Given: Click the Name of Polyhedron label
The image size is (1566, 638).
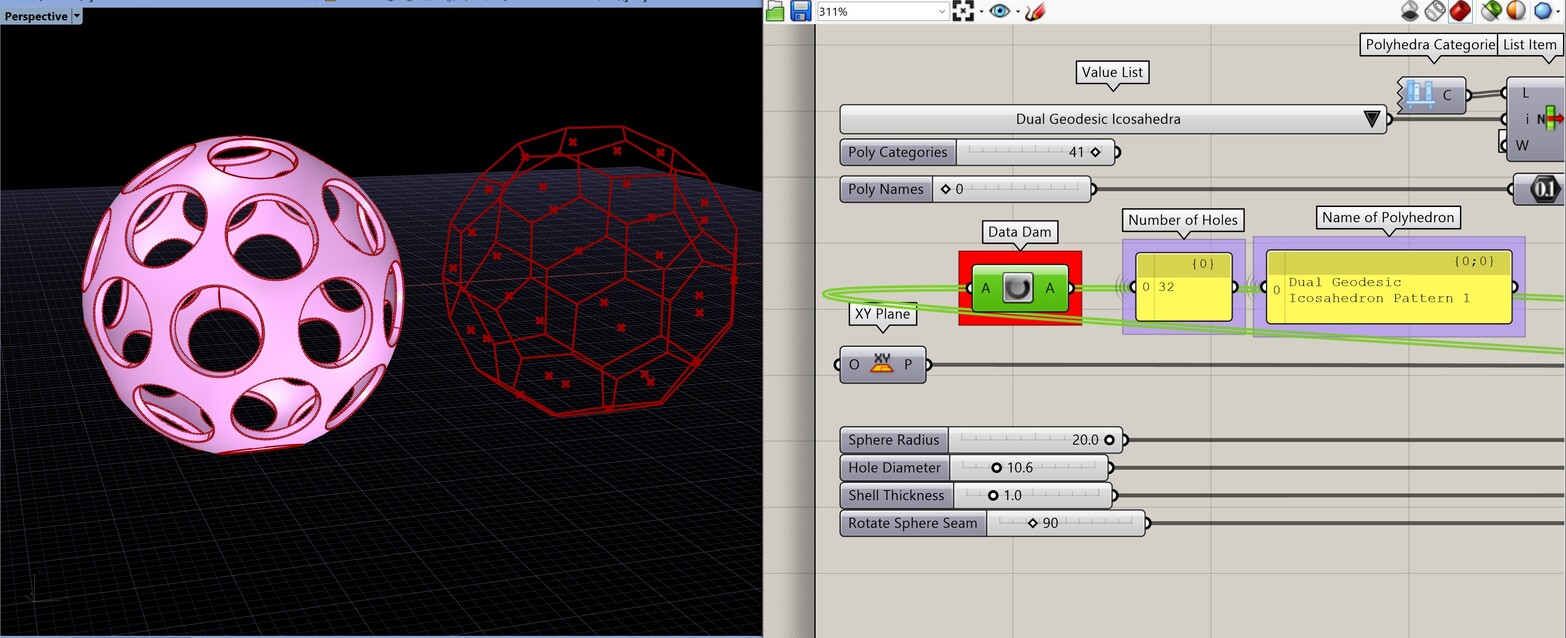Looking at the screenshot, I should click(x=1389, y=217).
